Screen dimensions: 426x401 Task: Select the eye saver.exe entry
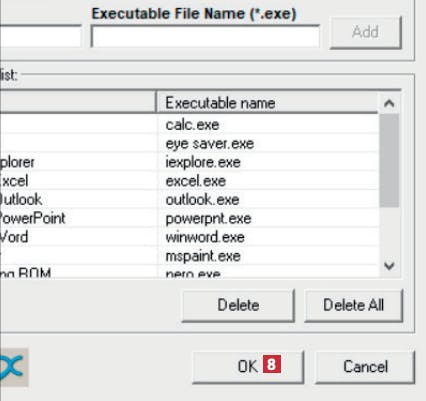point(210,144)
